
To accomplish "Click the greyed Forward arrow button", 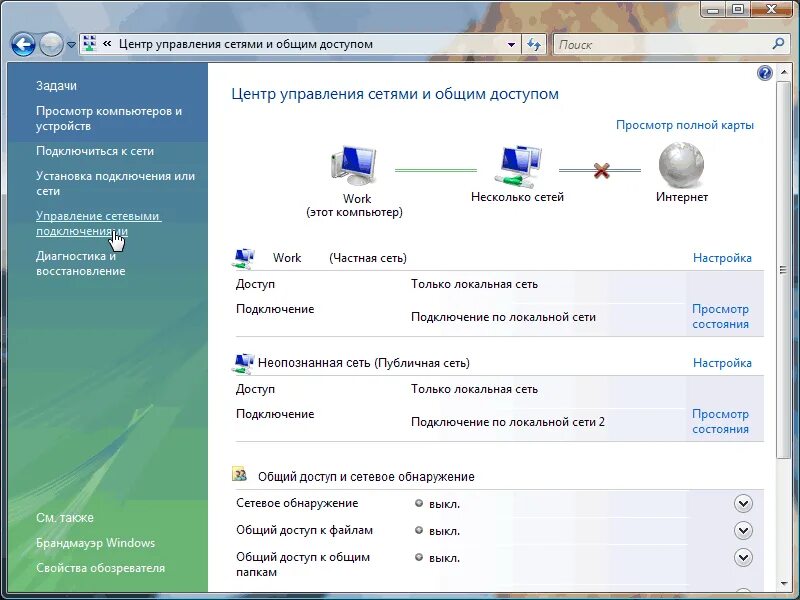I will (51, 44).
